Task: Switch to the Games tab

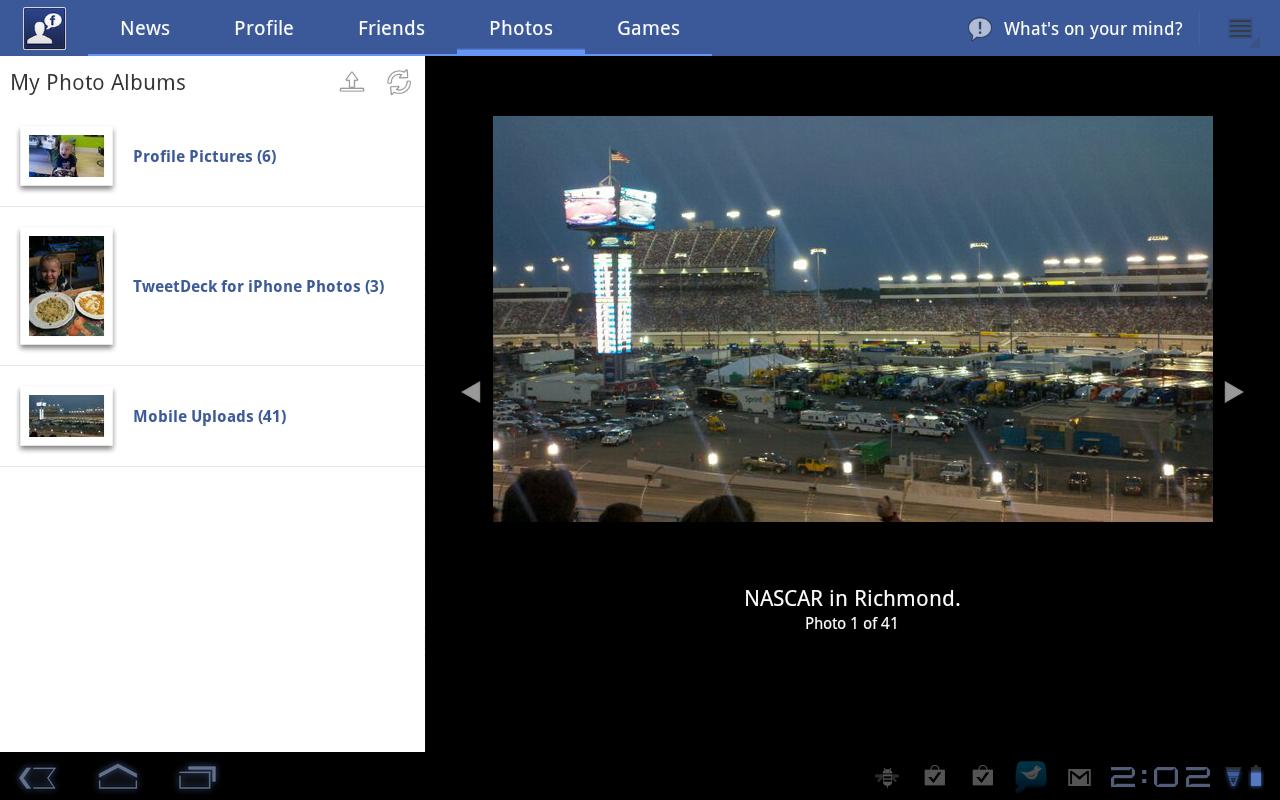Action: [648, 28]
